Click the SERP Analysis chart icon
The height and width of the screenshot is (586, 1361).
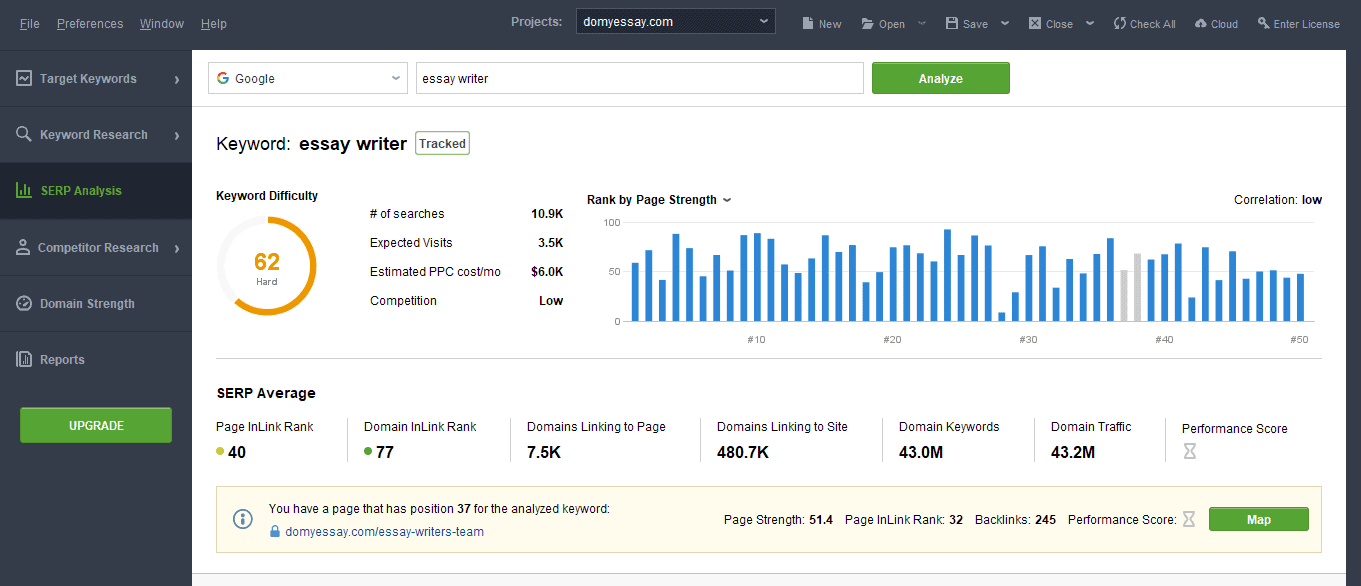tap(22, 190)
